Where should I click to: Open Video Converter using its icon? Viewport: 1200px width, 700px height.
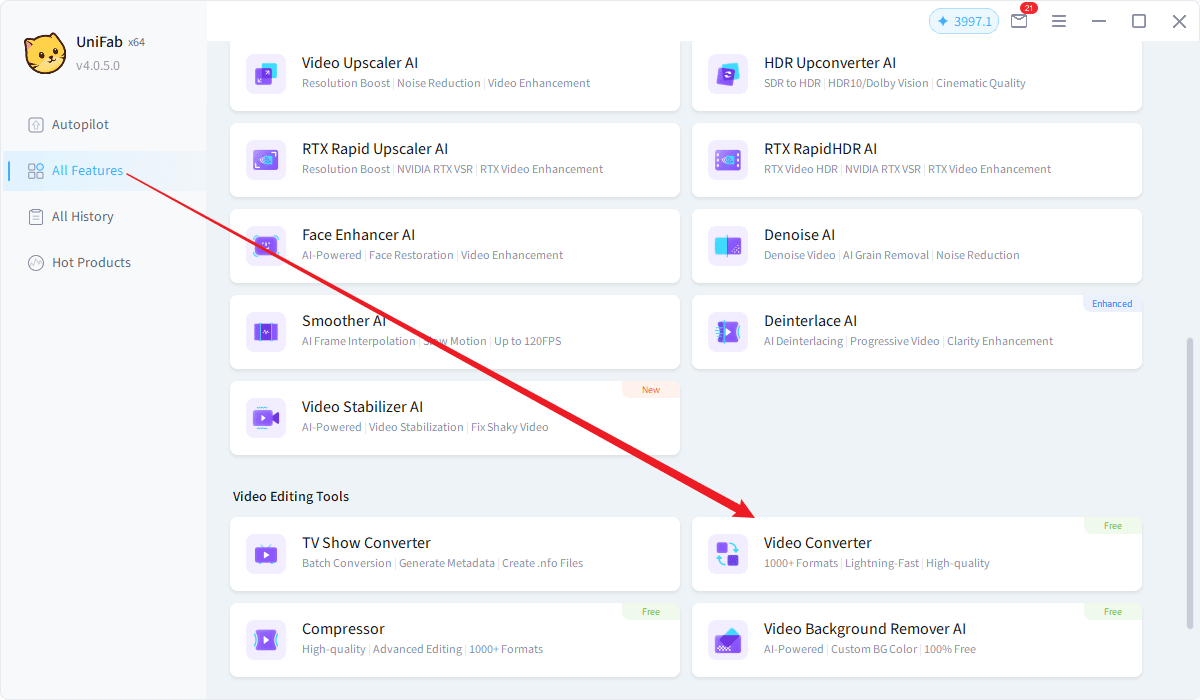pyautogui.click(x=727, y=553)
